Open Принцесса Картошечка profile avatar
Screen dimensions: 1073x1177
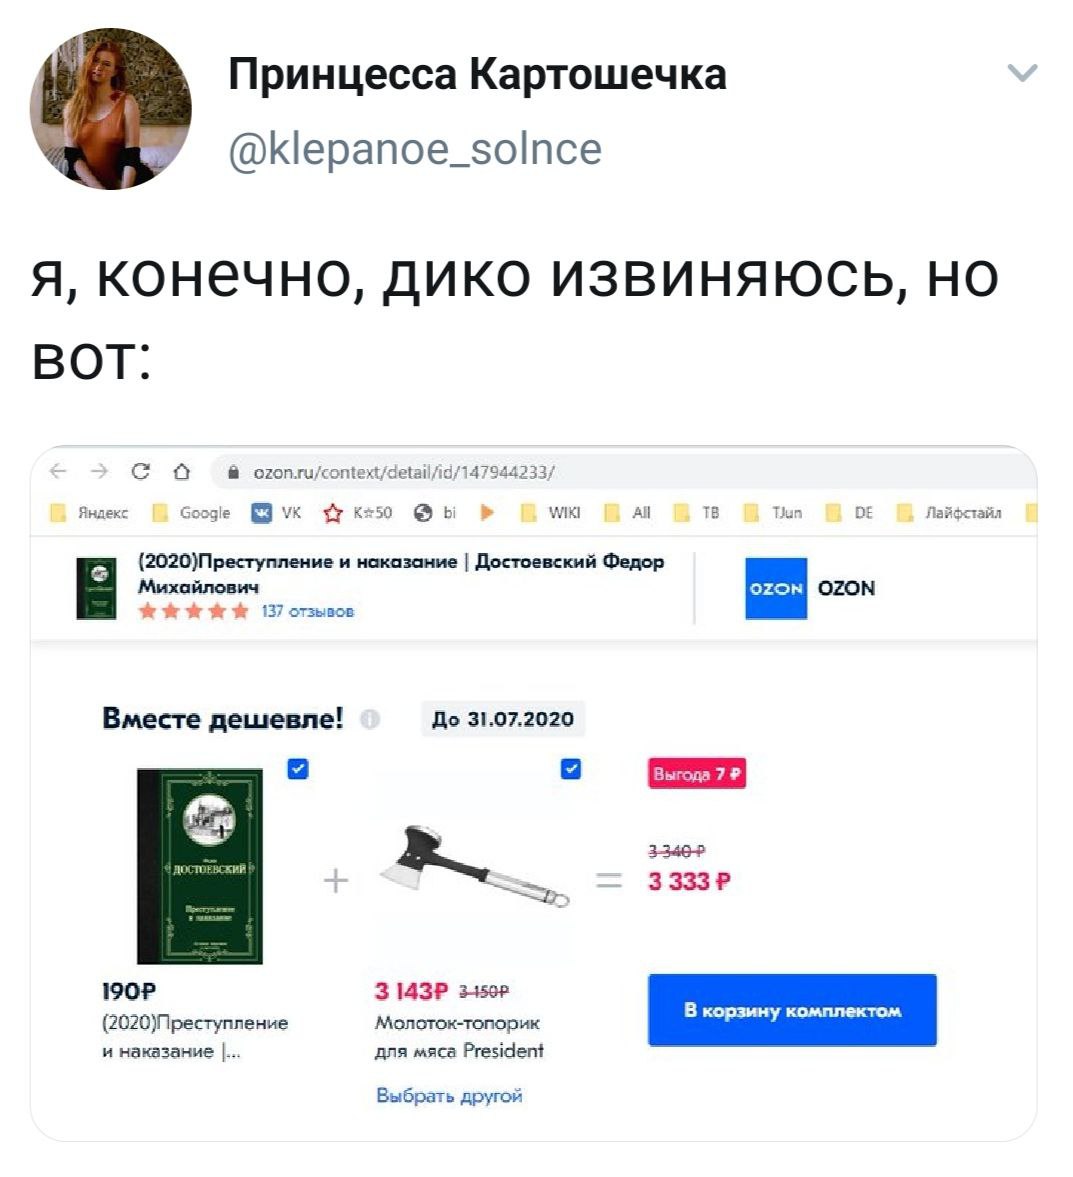point(110,109)
